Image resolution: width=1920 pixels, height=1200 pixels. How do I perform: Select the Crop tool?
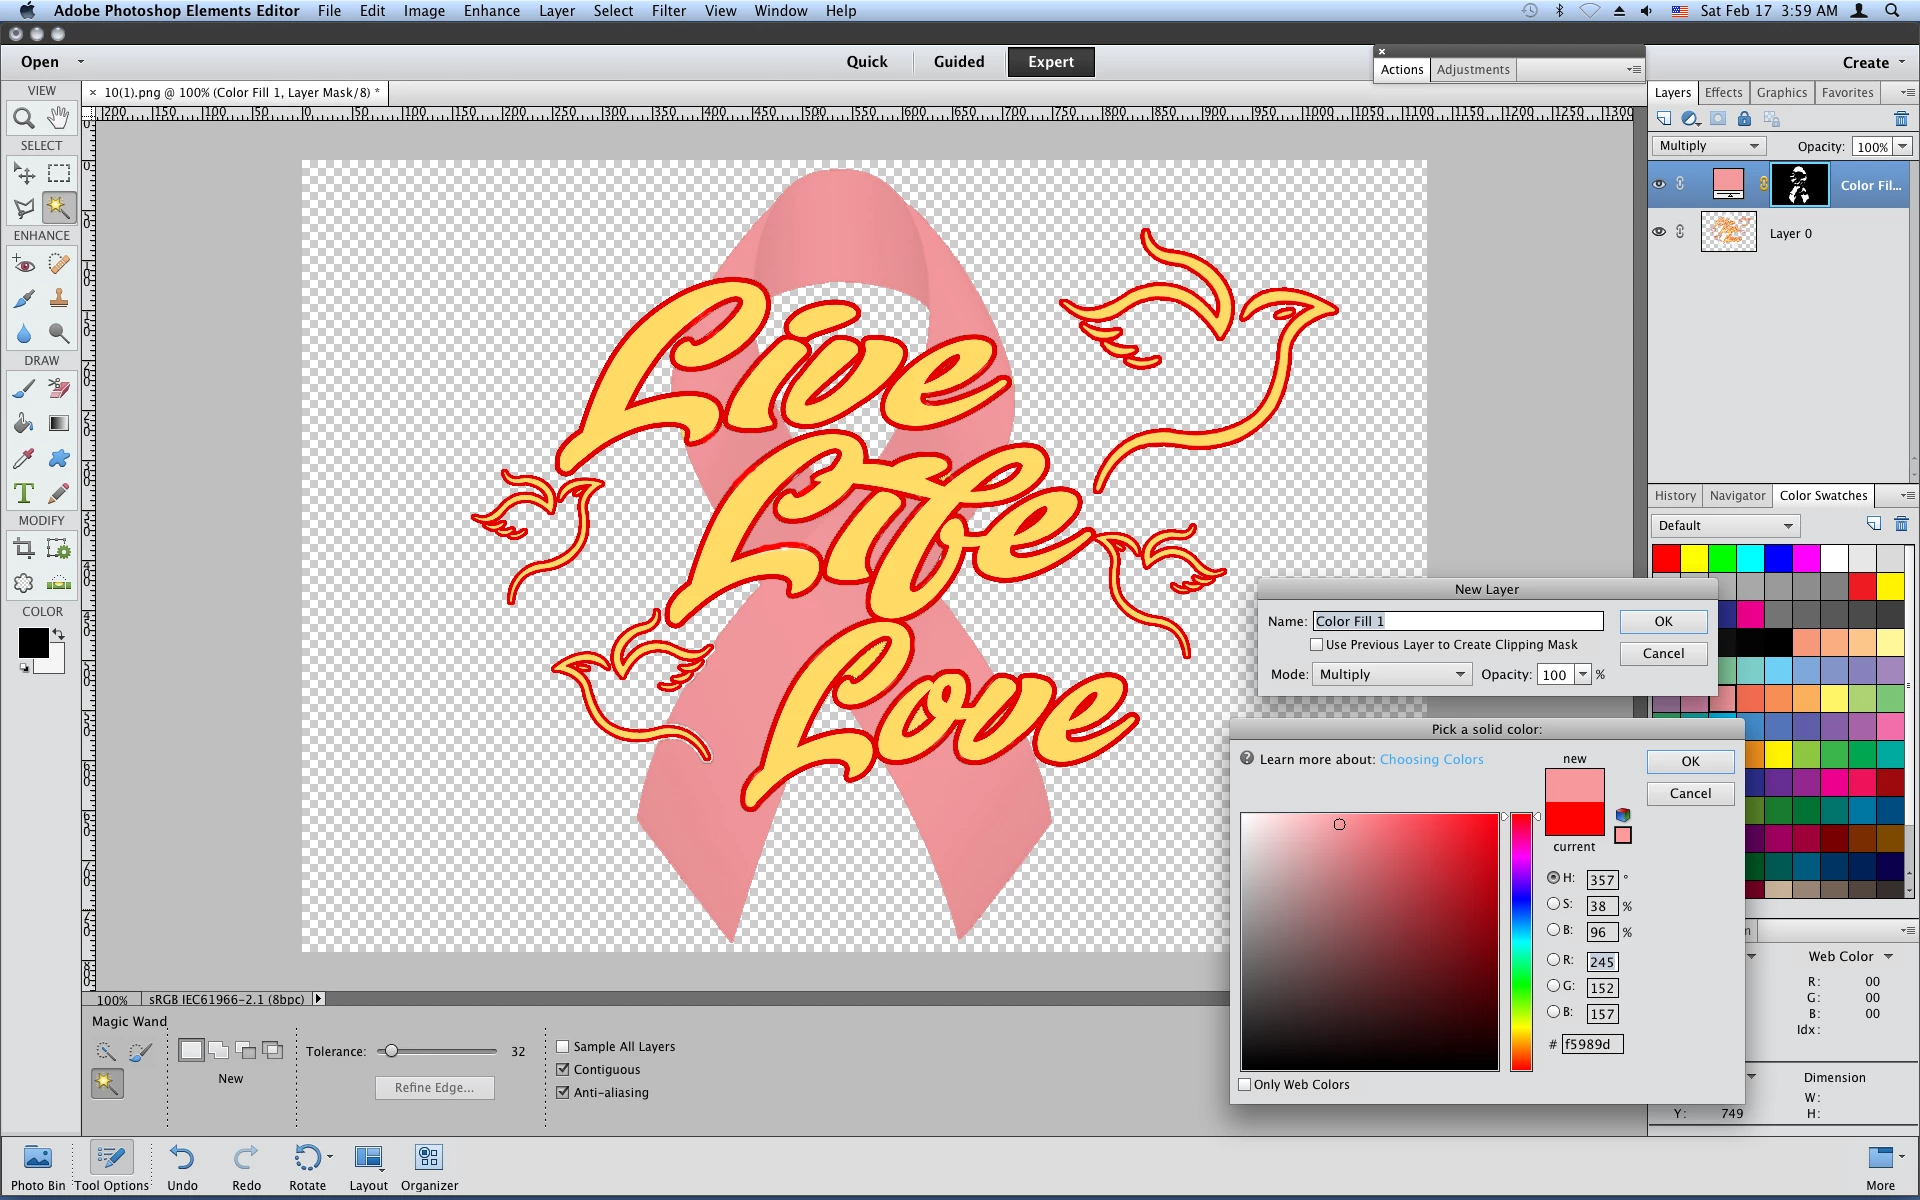[x=24, y=548]
